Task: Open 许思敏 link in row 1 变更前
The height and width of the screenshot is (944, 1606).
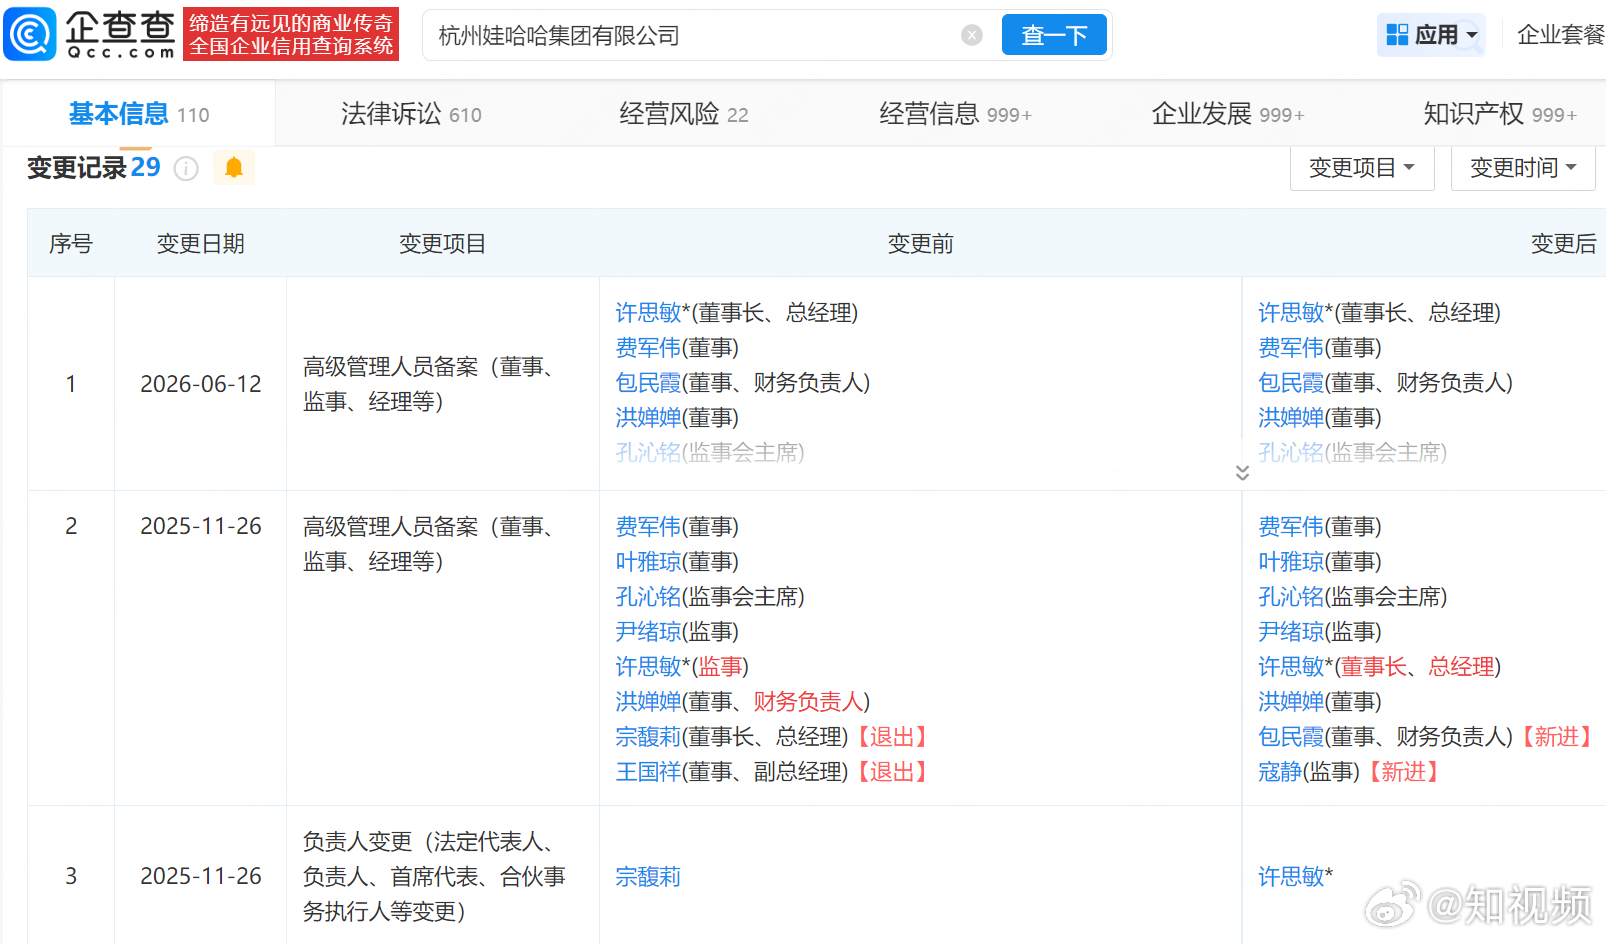Action: click(648, 313)
